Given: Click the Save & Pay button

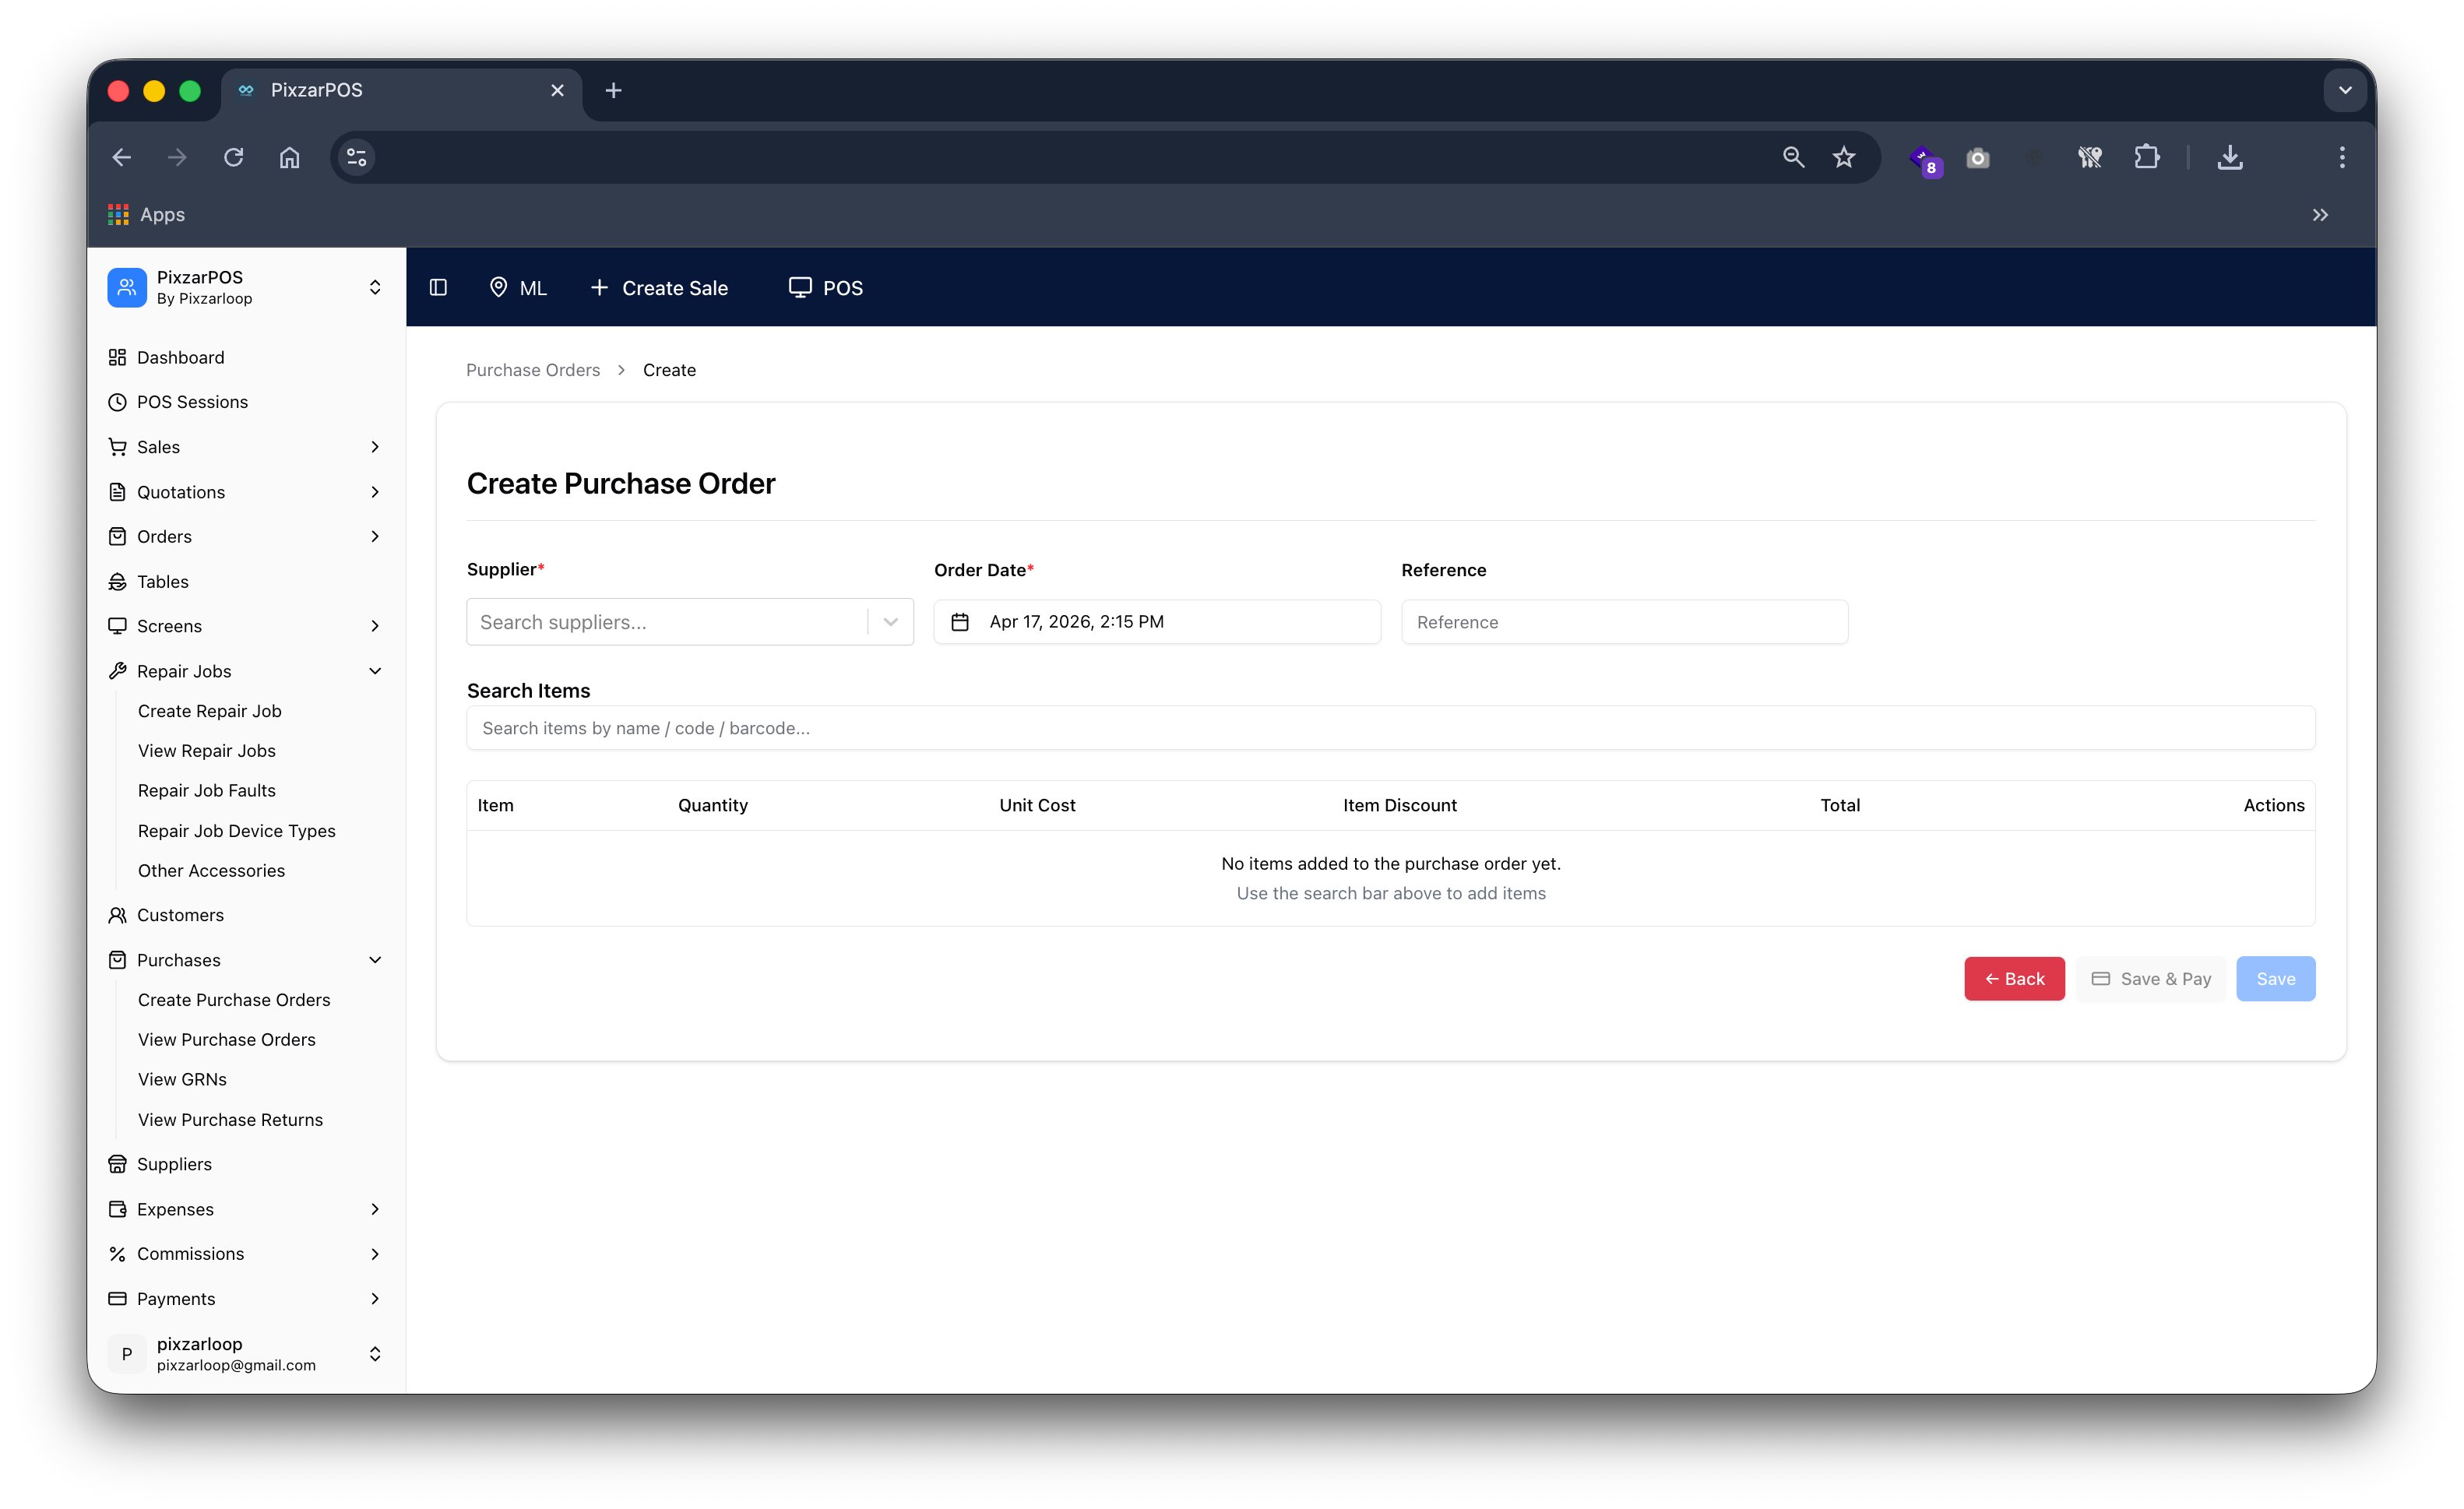Looking at the screenshot, I should 2151,978.
